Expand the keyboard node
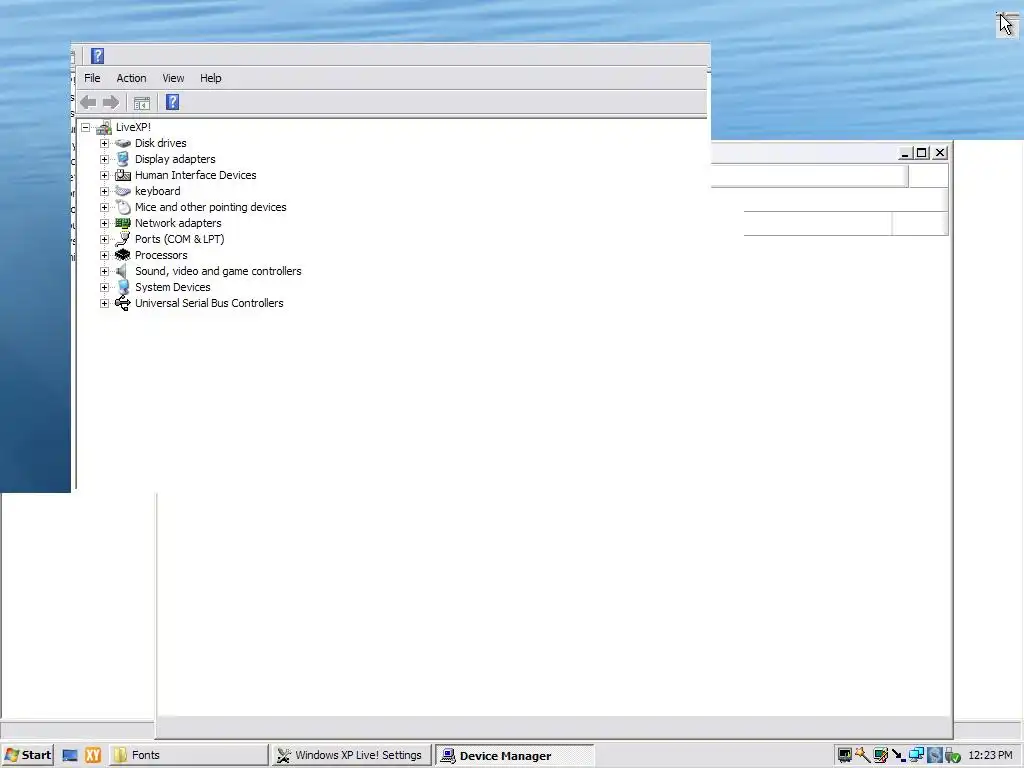The image size is (1024, 768). [x=104, y=191]
